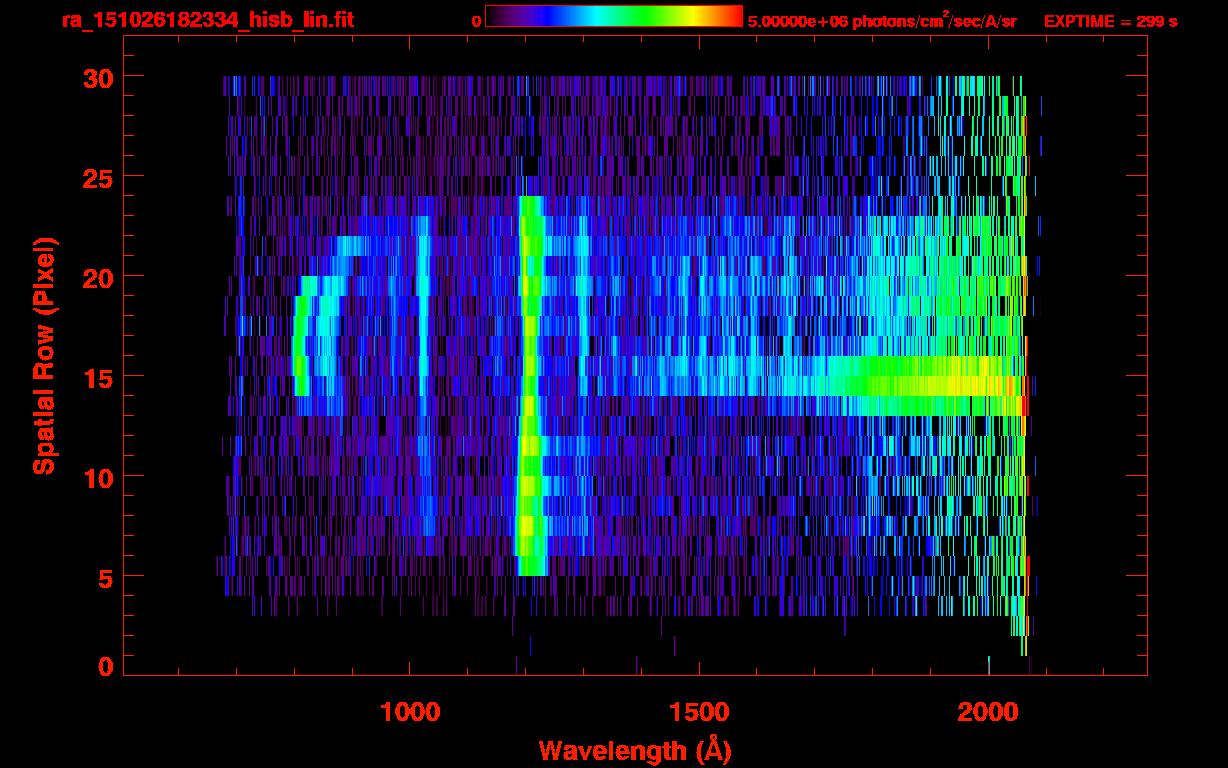Click the 10 spatial row tick label
Screen dimensions: 1228x768
pos(97,477)
